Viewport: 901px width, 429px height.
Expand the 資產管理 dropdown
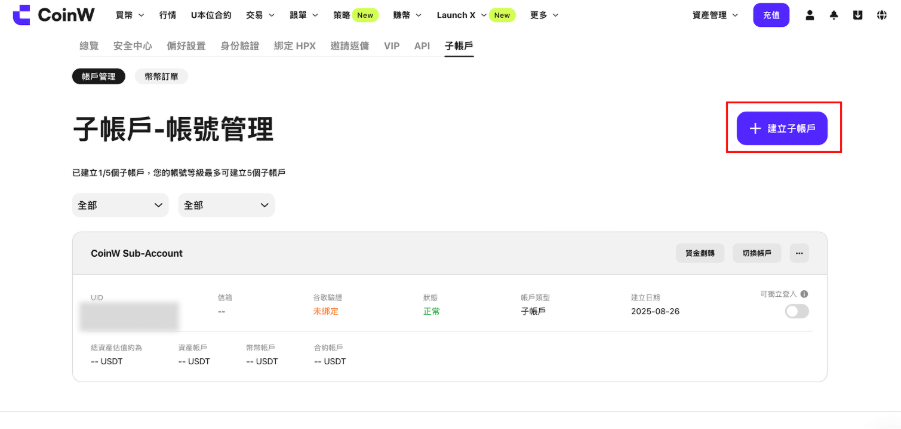(x=715, y=16)
